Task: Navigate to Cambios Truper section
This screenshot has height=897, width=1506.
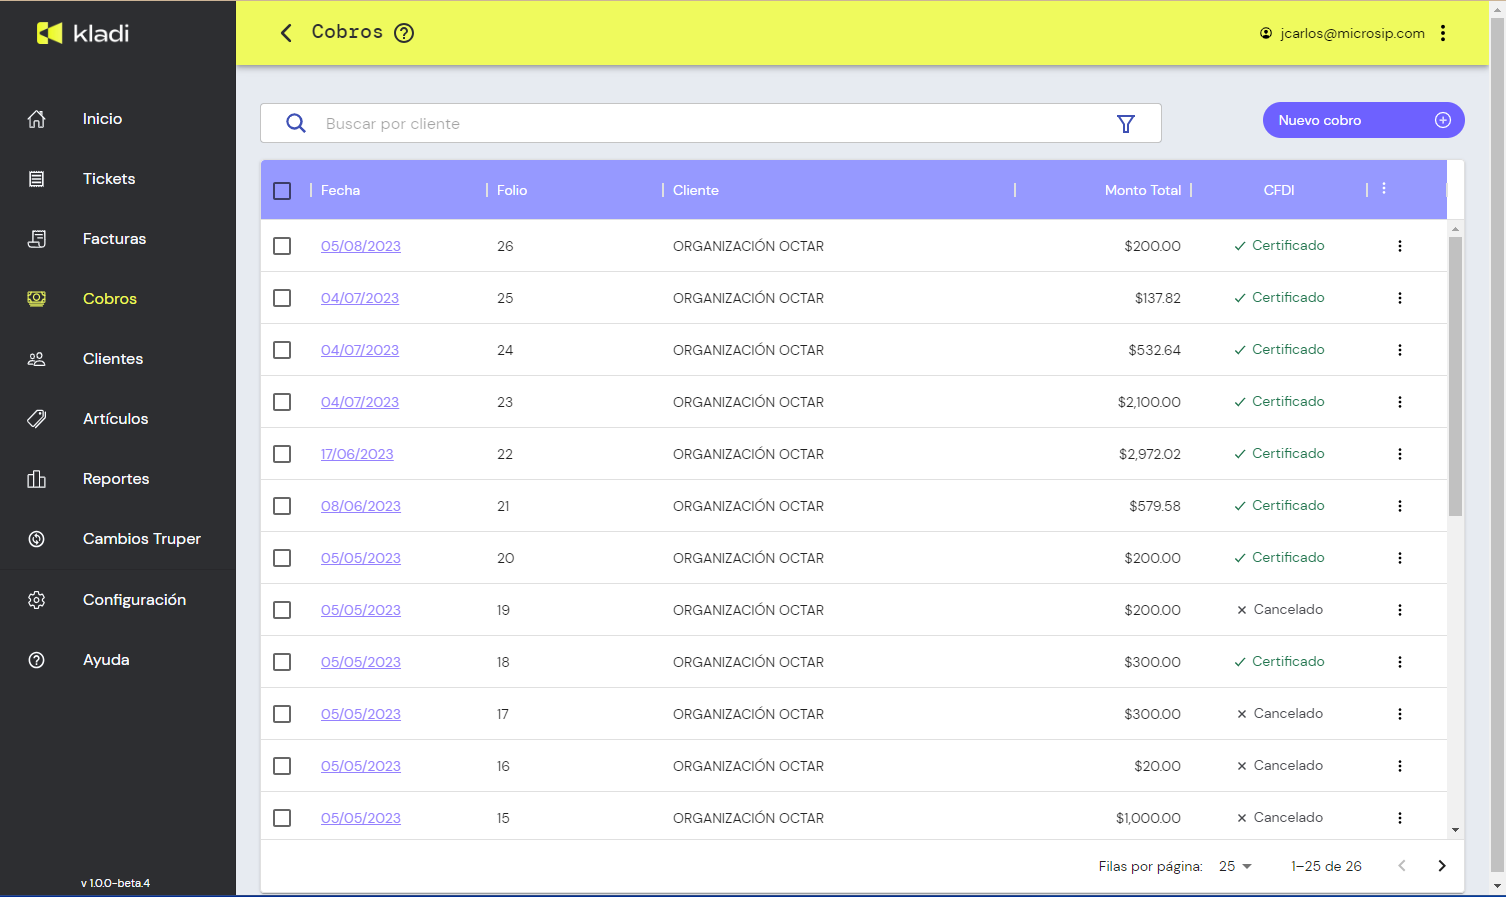Action: pos(141,539)
